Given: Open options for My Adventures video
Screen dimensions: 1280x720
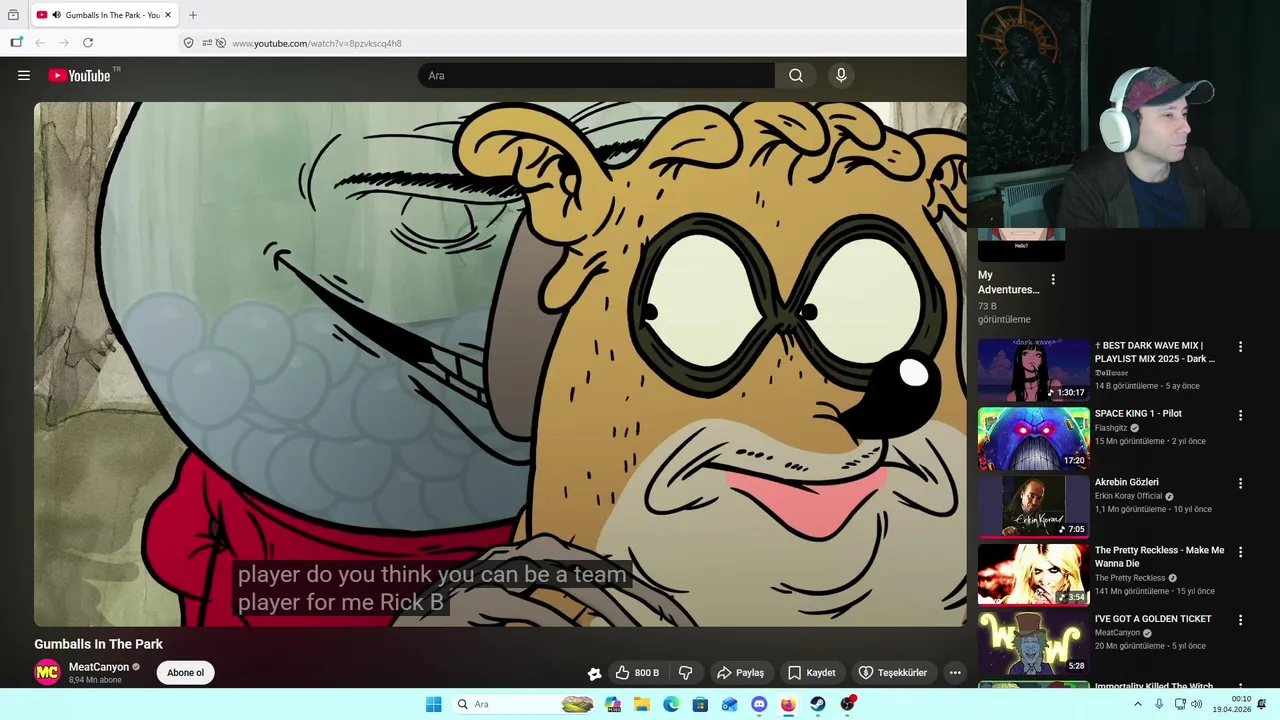Looking at the screenshot, I should [x=1053, y=280].
